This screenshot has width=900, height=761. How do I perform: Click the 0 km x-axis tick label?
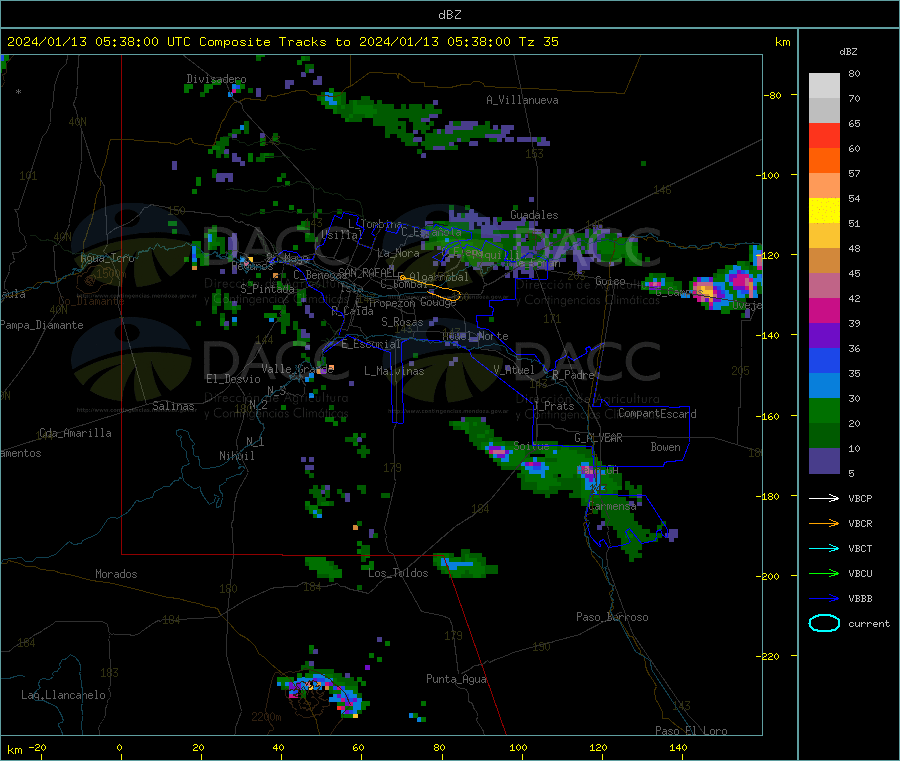119,747
